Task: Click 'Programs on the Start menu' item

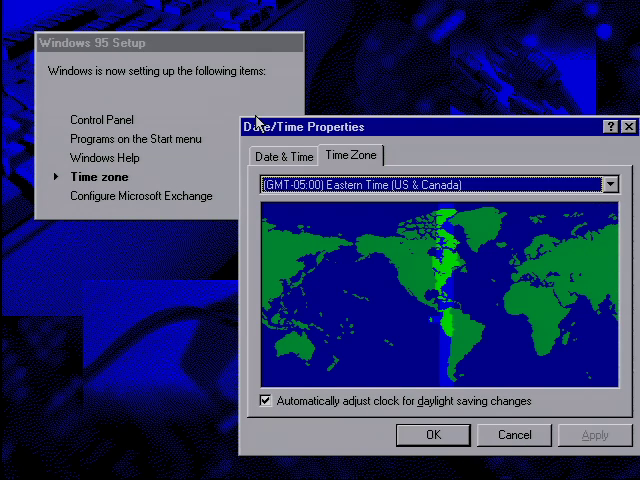Action: (136, 139)
